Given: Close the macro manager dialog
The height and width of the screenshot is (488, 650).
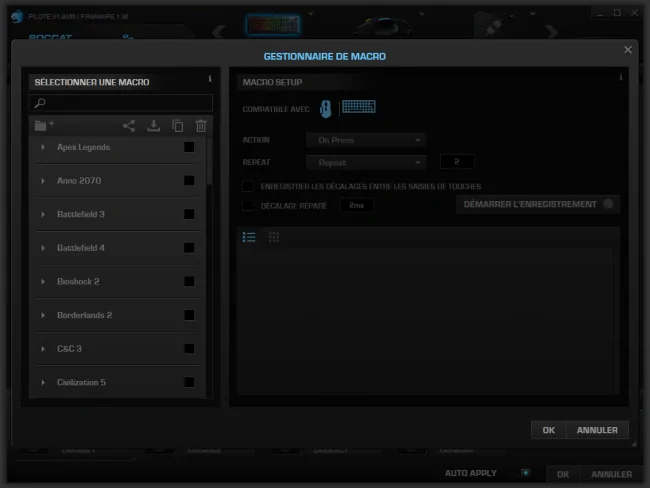Looking at the screenshot, I should 628,50.
